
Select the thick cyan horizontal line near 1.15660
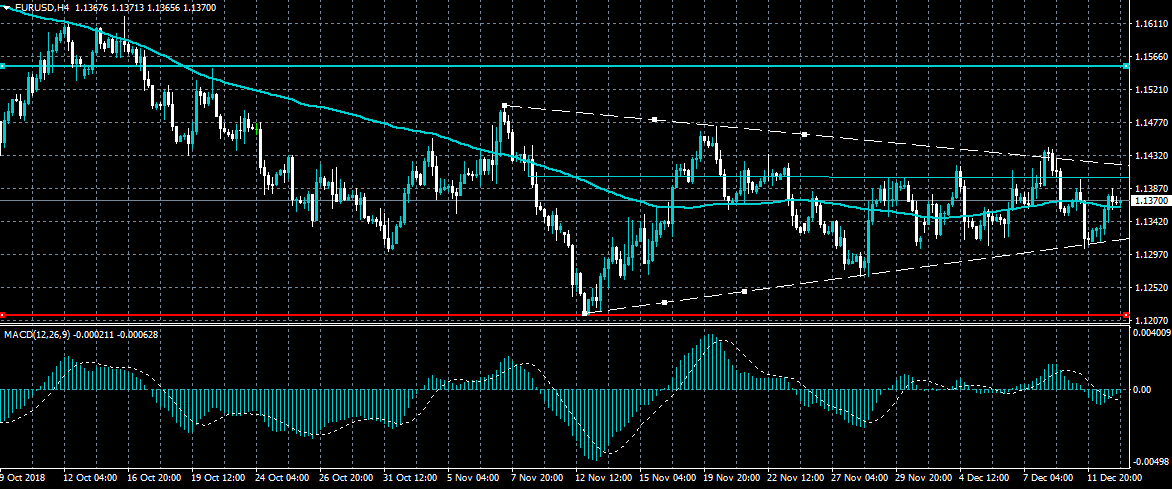564,66
